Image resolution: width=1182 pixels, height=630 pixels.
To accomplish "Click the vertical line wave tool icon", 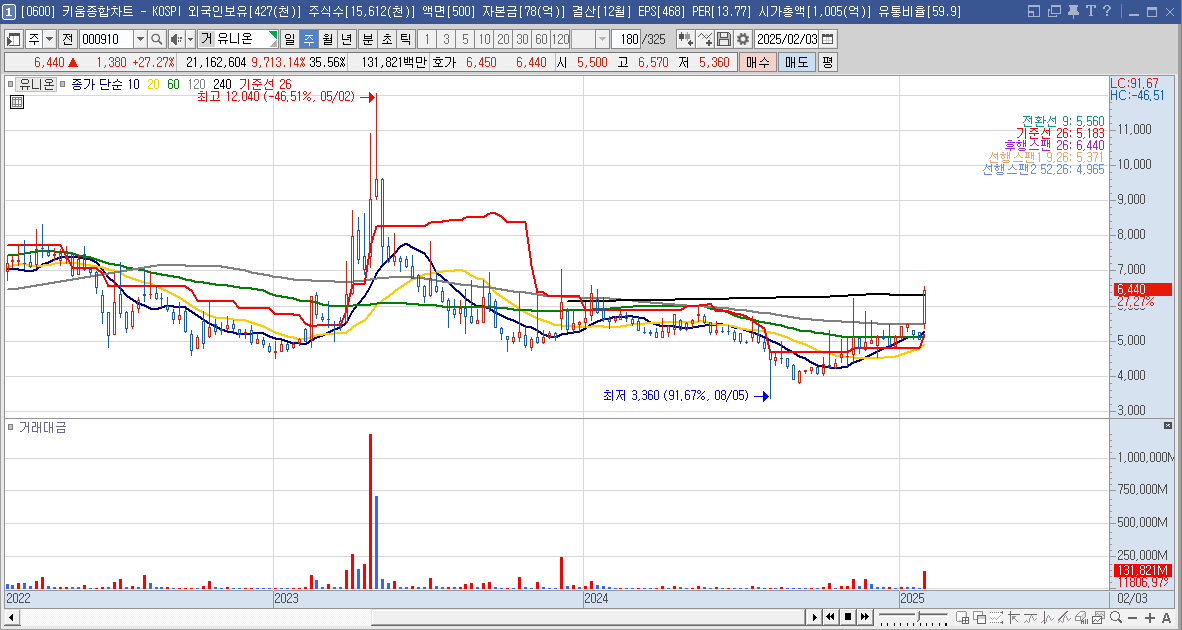I will click(x=1048, y=617).
